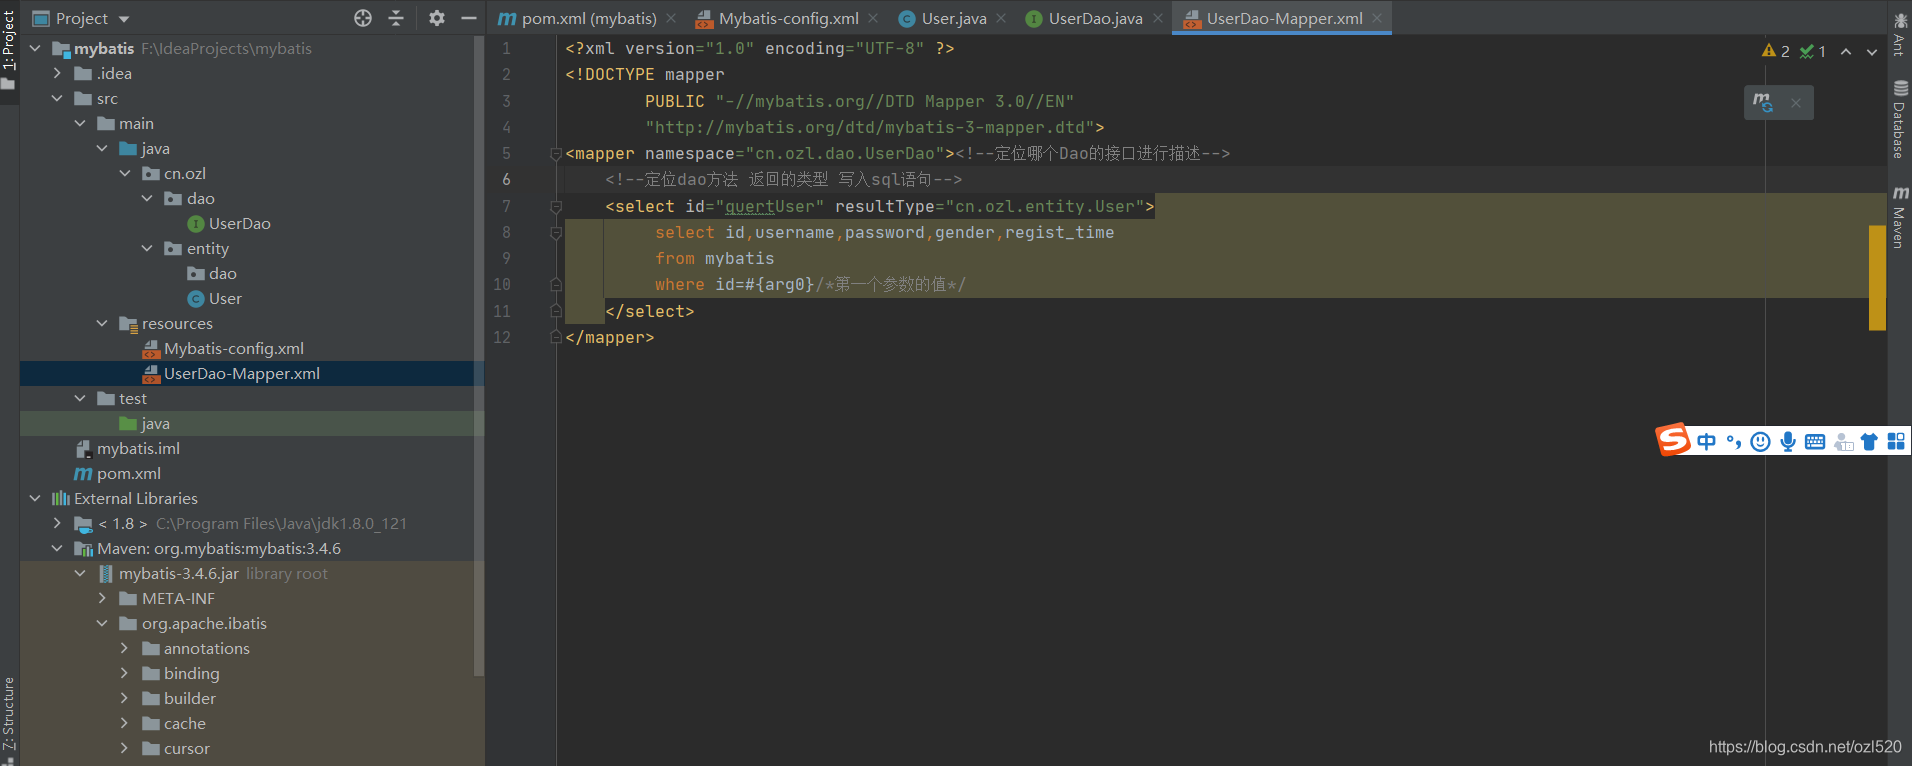Toggle Sogou punctuation mode
This screenshot has height=766, width=1912.
point(1734,442)
